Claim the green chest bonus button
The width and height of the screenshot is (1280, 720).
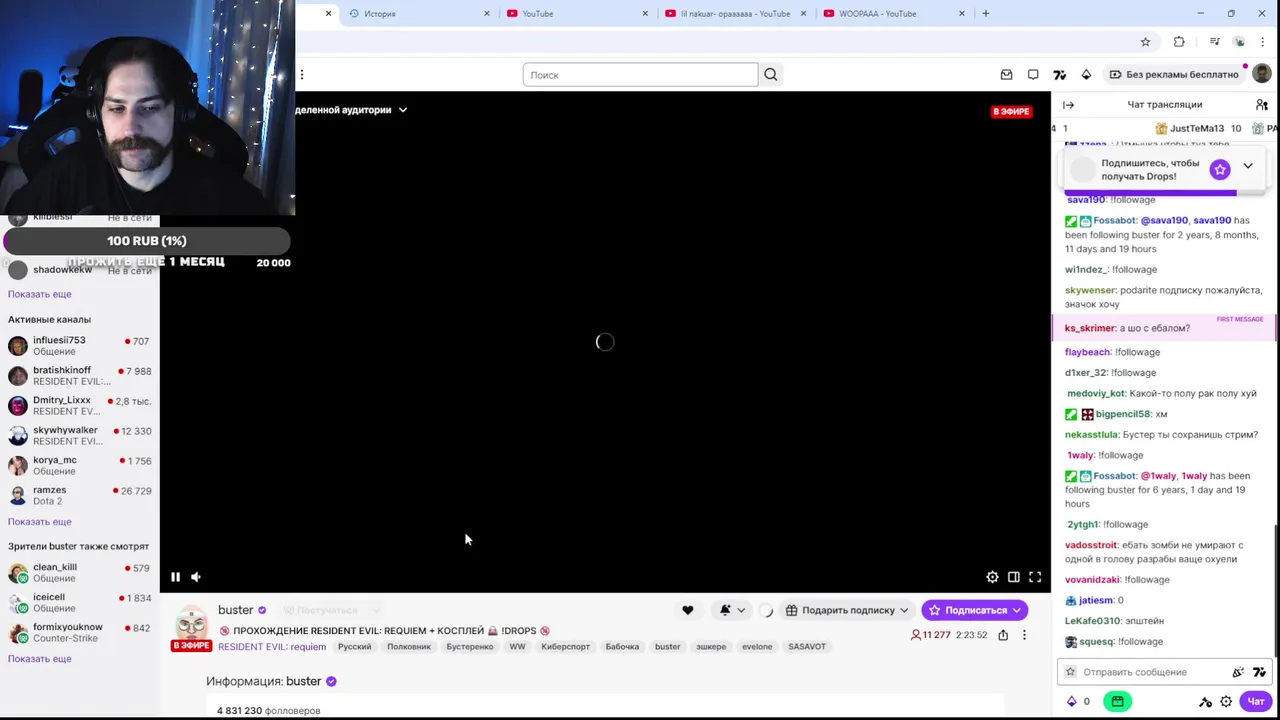tap(1118, 701)
